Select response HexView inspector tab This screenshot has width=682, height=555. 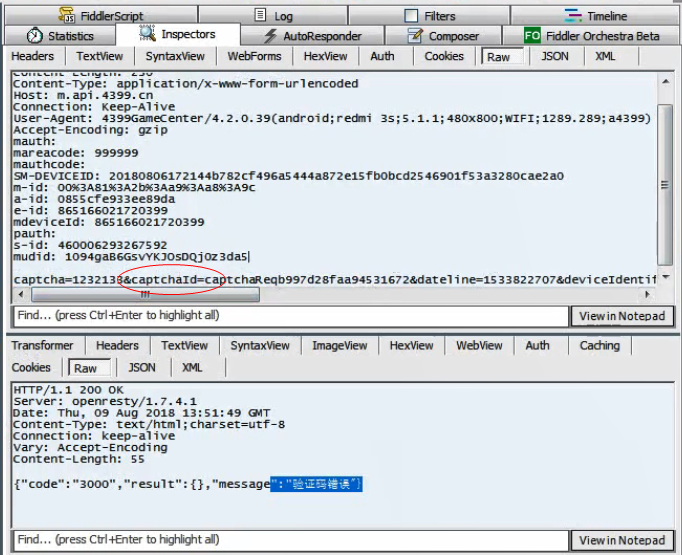(411, 346)
